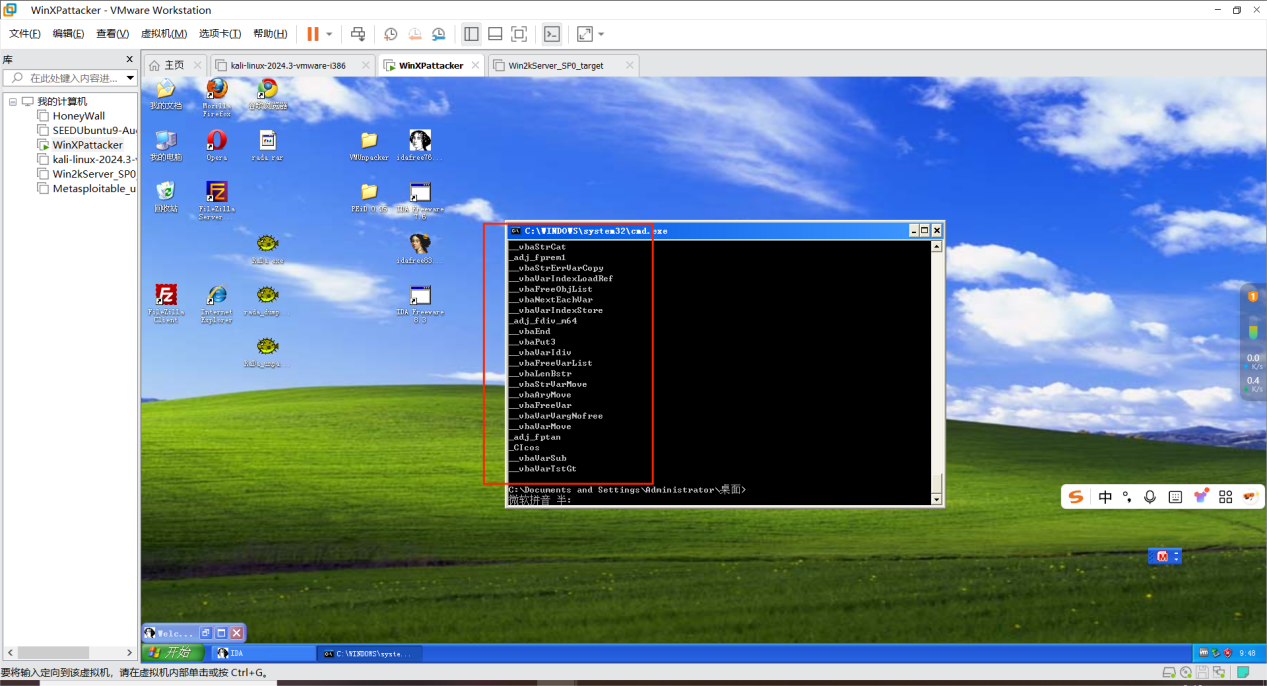
Task: Pause the virtual machine with the pause icon
Action: (313, 34)
